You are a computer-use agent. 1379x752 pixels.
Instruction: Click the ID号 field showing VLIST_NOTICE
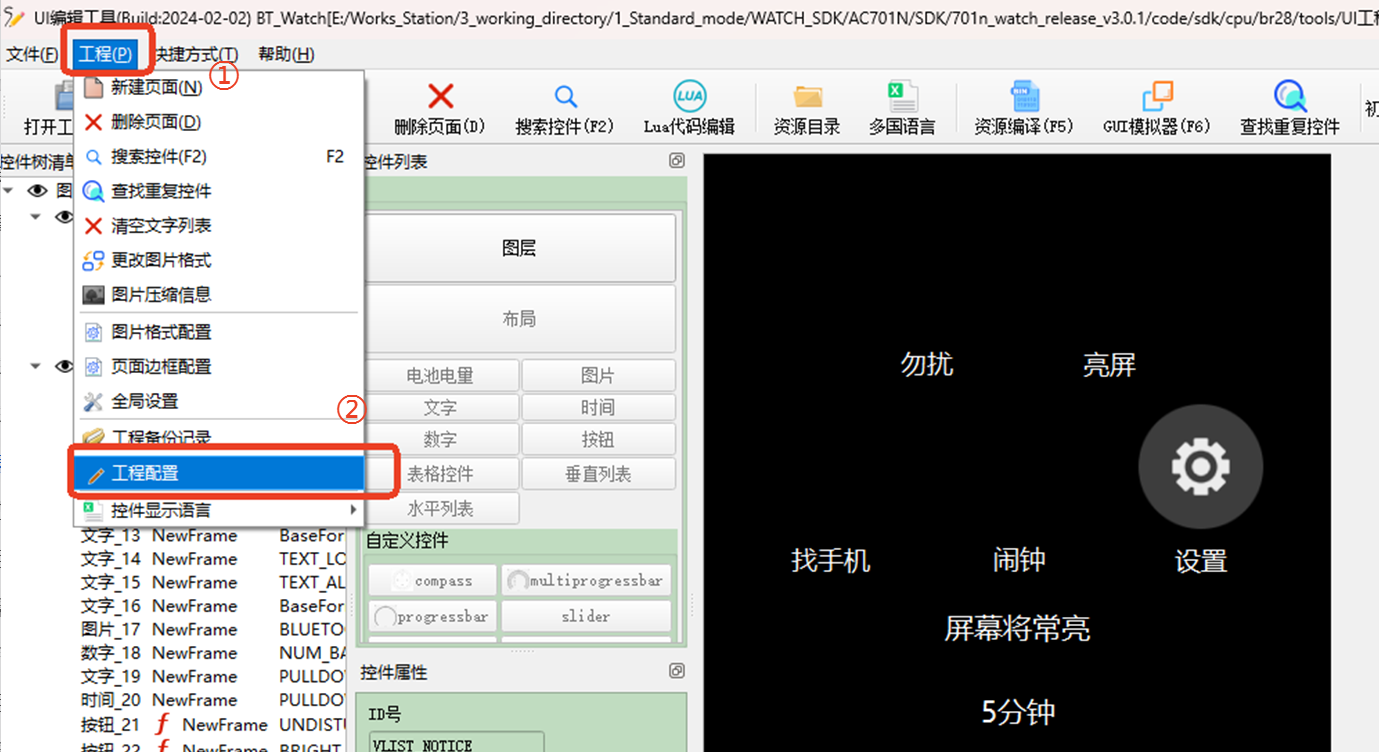[457, 743]
